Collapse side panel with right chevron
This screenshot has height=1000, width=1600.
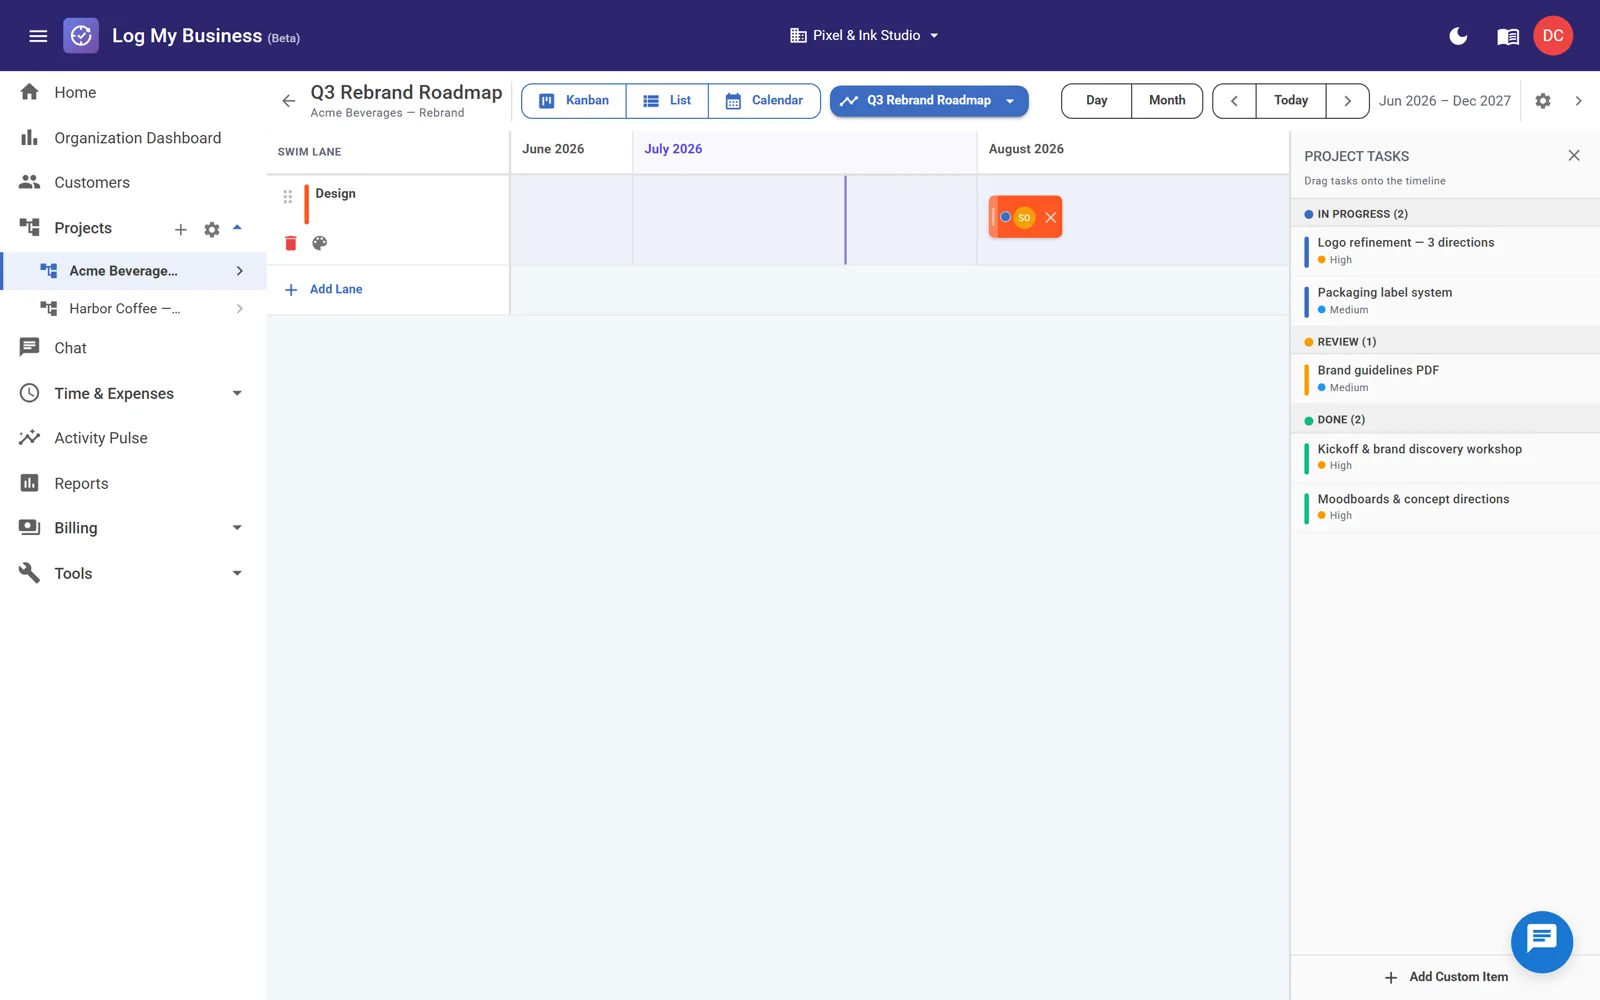click(1578, 101)
